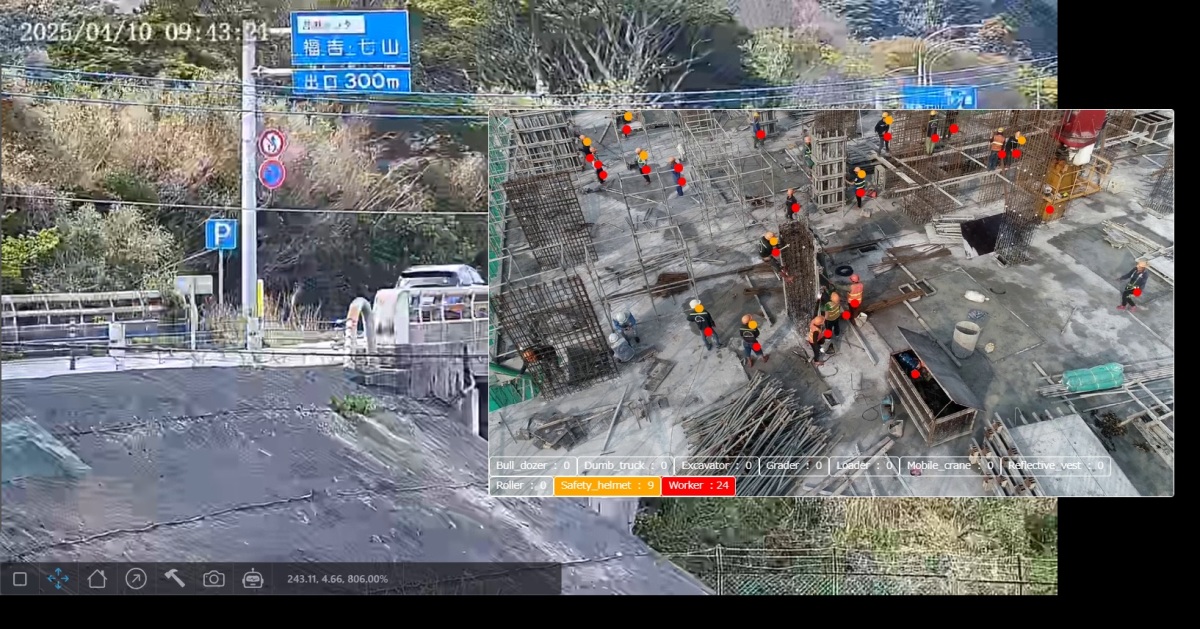This screenshot has height=629, width=1200.
Task: Select the Loader class tag
Action: [x=864, y=466]
